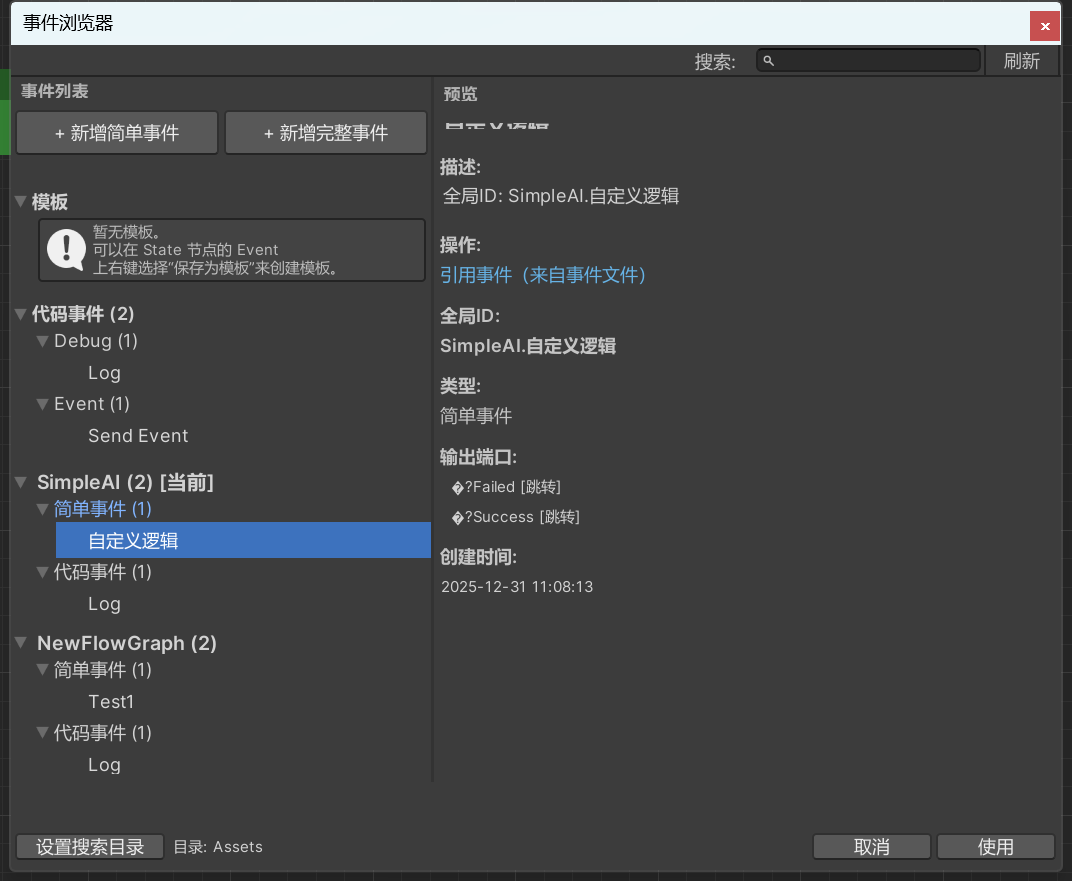Image resolution: width=1072 pixels, height=881 pixels.
Task: Click into the 搜索 input field
Action: point(875,61)
